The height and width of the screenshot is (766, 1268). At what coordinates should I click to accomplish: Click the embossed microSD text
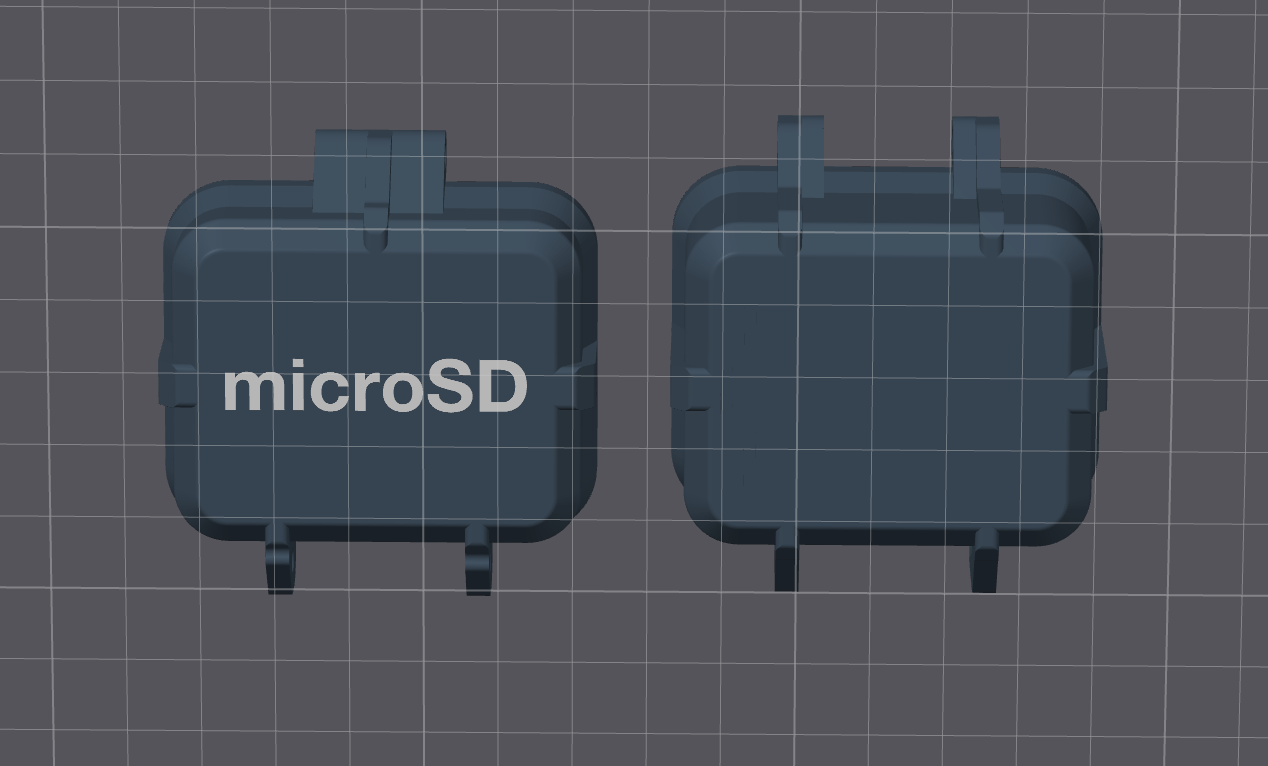375,388
